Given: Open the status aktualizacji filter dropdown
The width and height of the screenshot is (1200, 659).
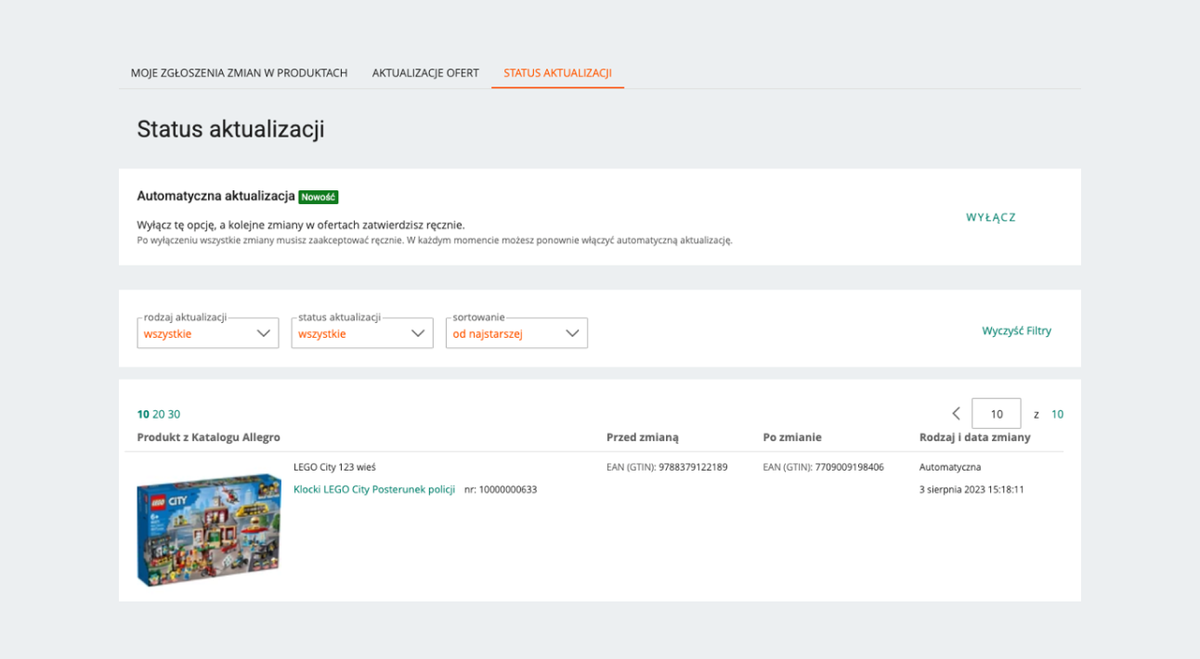Looking at the screenshot, I should (362, 334).
